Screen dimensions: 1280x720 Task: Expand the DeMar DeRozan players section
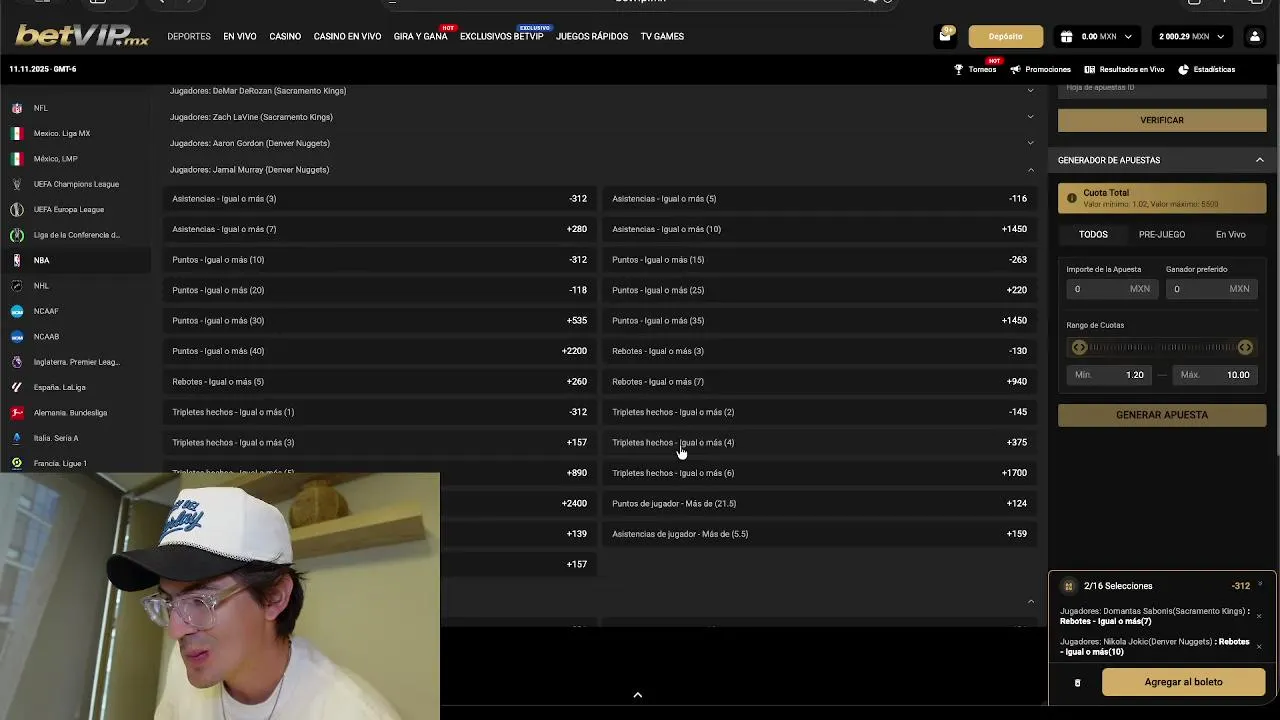click(x=1030, y=91)
